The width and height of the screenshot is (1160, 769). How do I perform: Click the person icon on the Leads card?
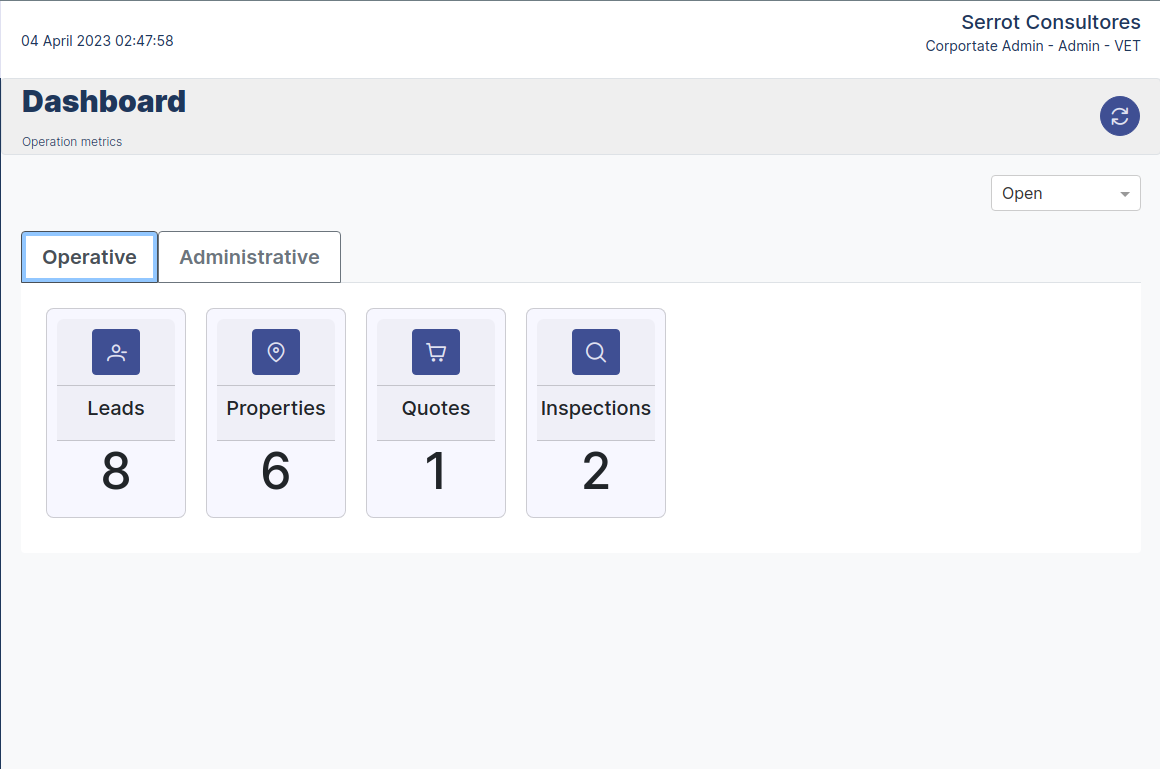click(x=116, y=352)
